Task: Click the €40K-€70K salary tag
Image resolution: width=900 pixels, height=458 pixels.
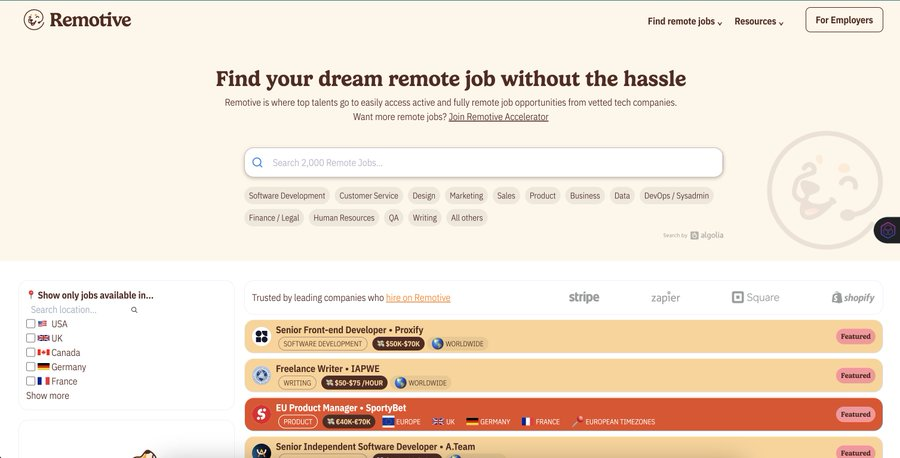Action: pyautogui.click(x=349, y=422)
